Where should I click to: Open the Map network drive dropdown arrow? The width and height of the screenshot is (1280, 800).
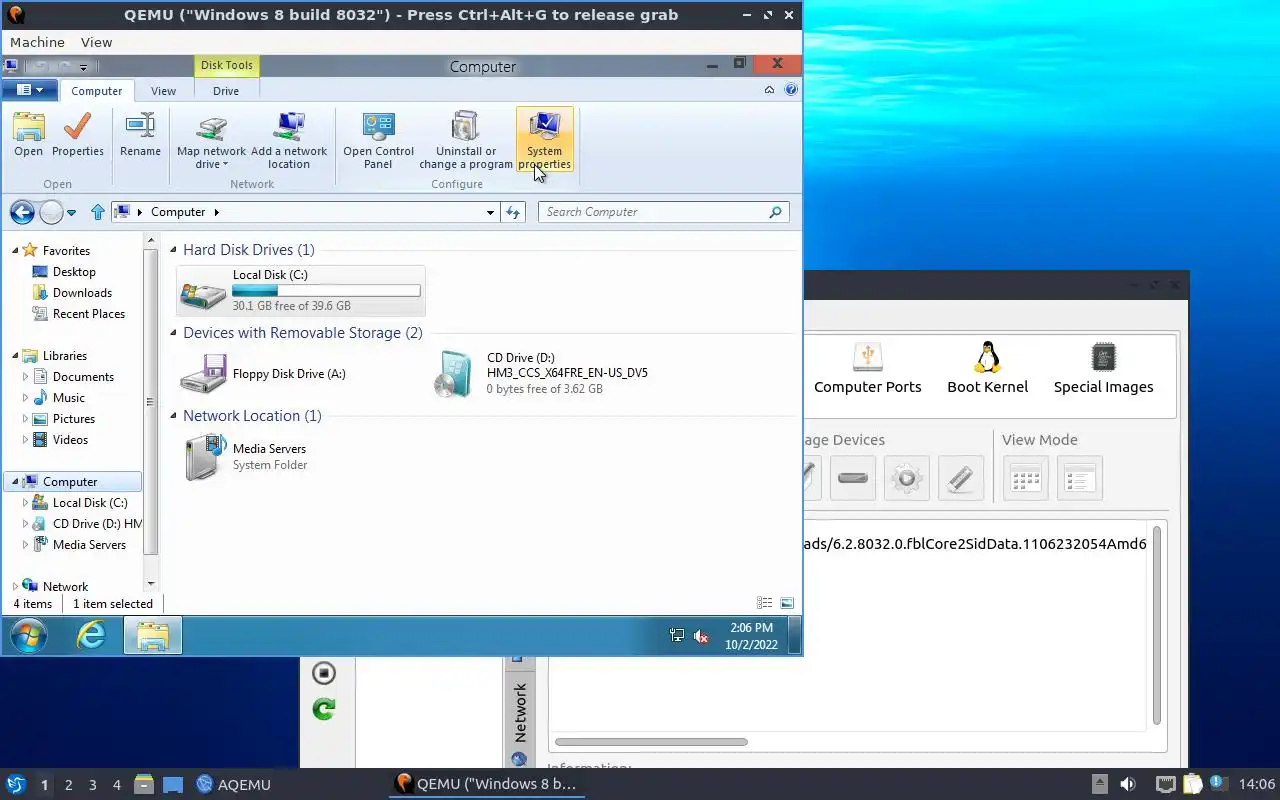coord(226,165)
